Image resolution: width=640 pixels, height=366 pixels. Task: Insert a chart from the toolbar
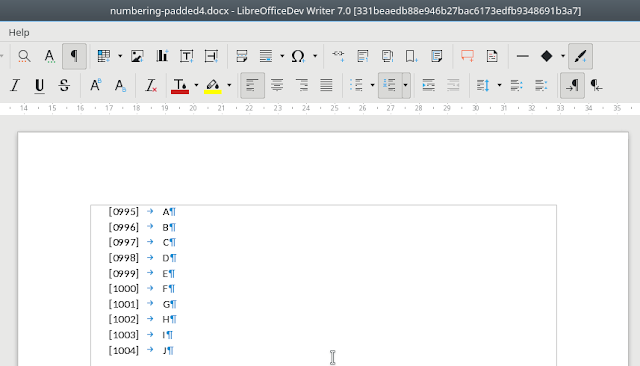[x=162, y=56]
